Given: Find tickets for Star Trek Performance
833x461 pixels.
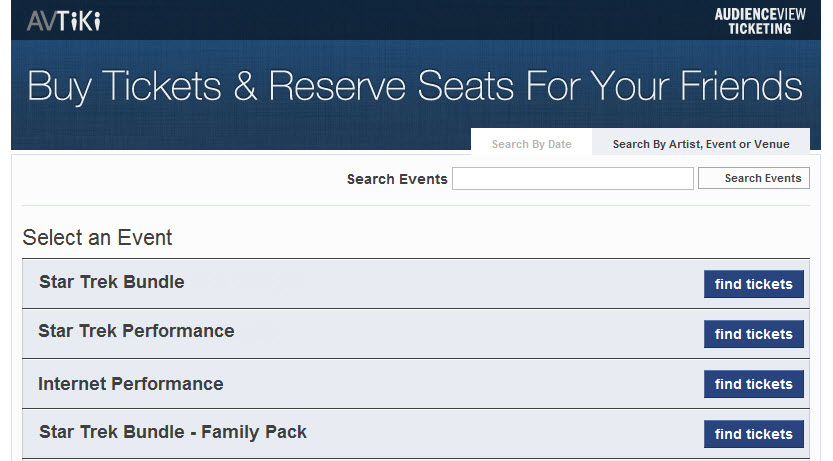Looking at the screenshot, I should [x=753, y=334].
